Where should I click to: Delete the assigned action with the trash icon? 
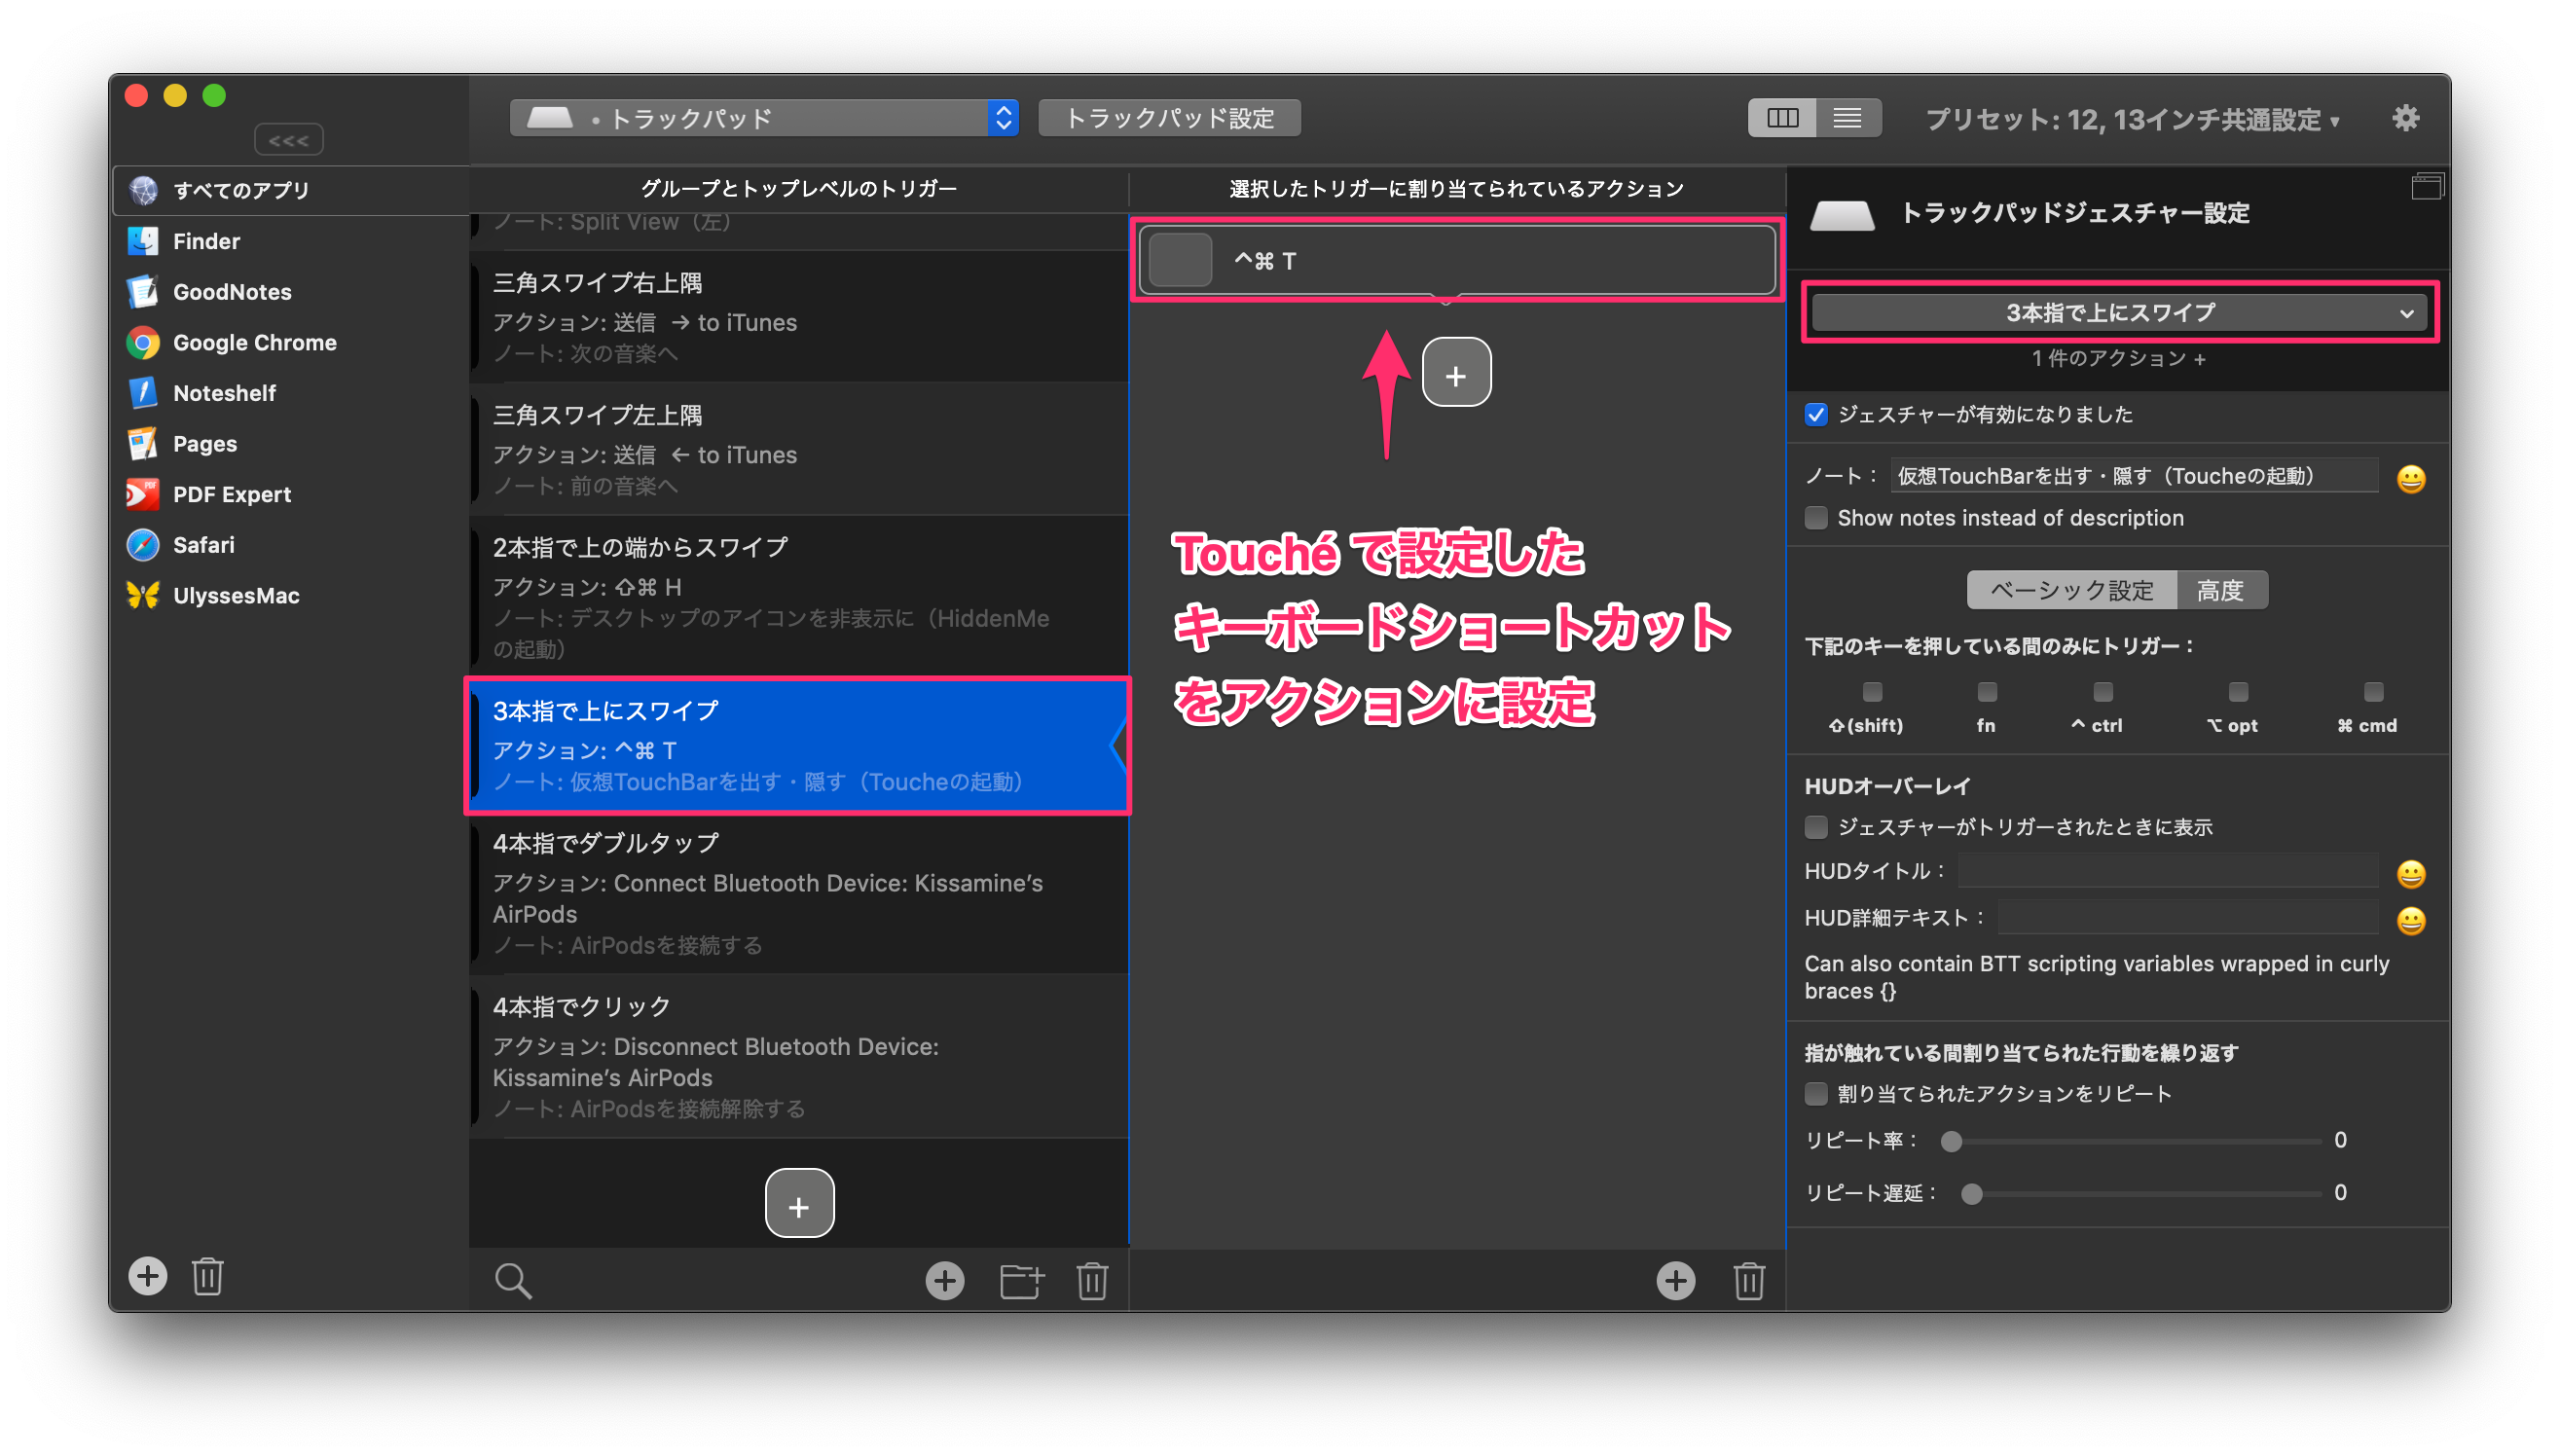[x=1749, y=1280]
